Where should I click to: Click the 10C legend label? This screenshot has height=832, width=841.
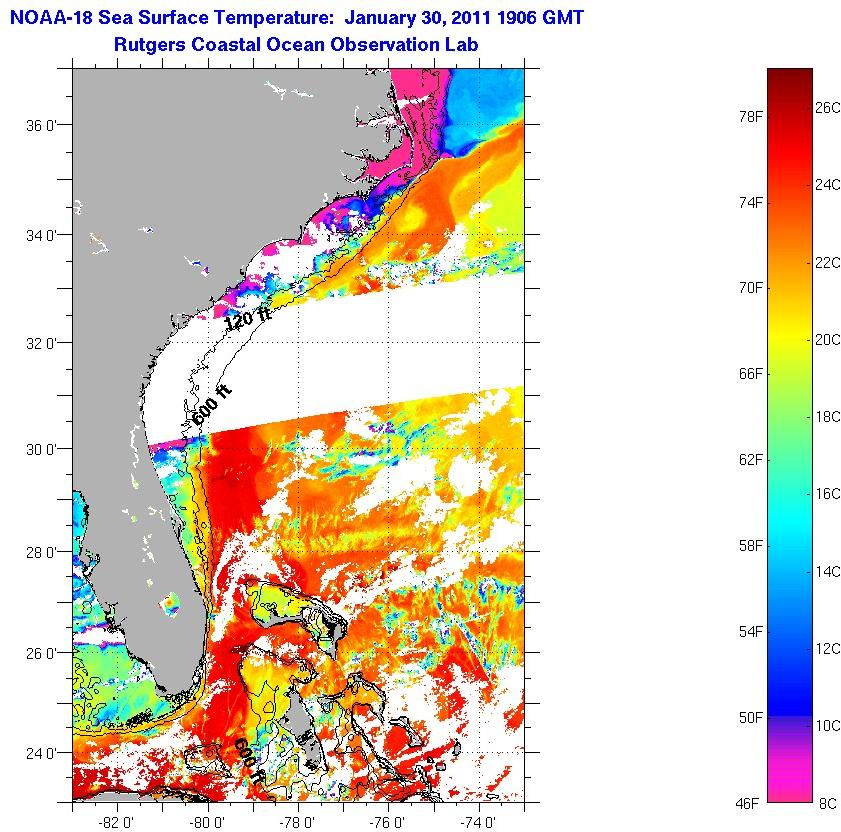point(828,726)
